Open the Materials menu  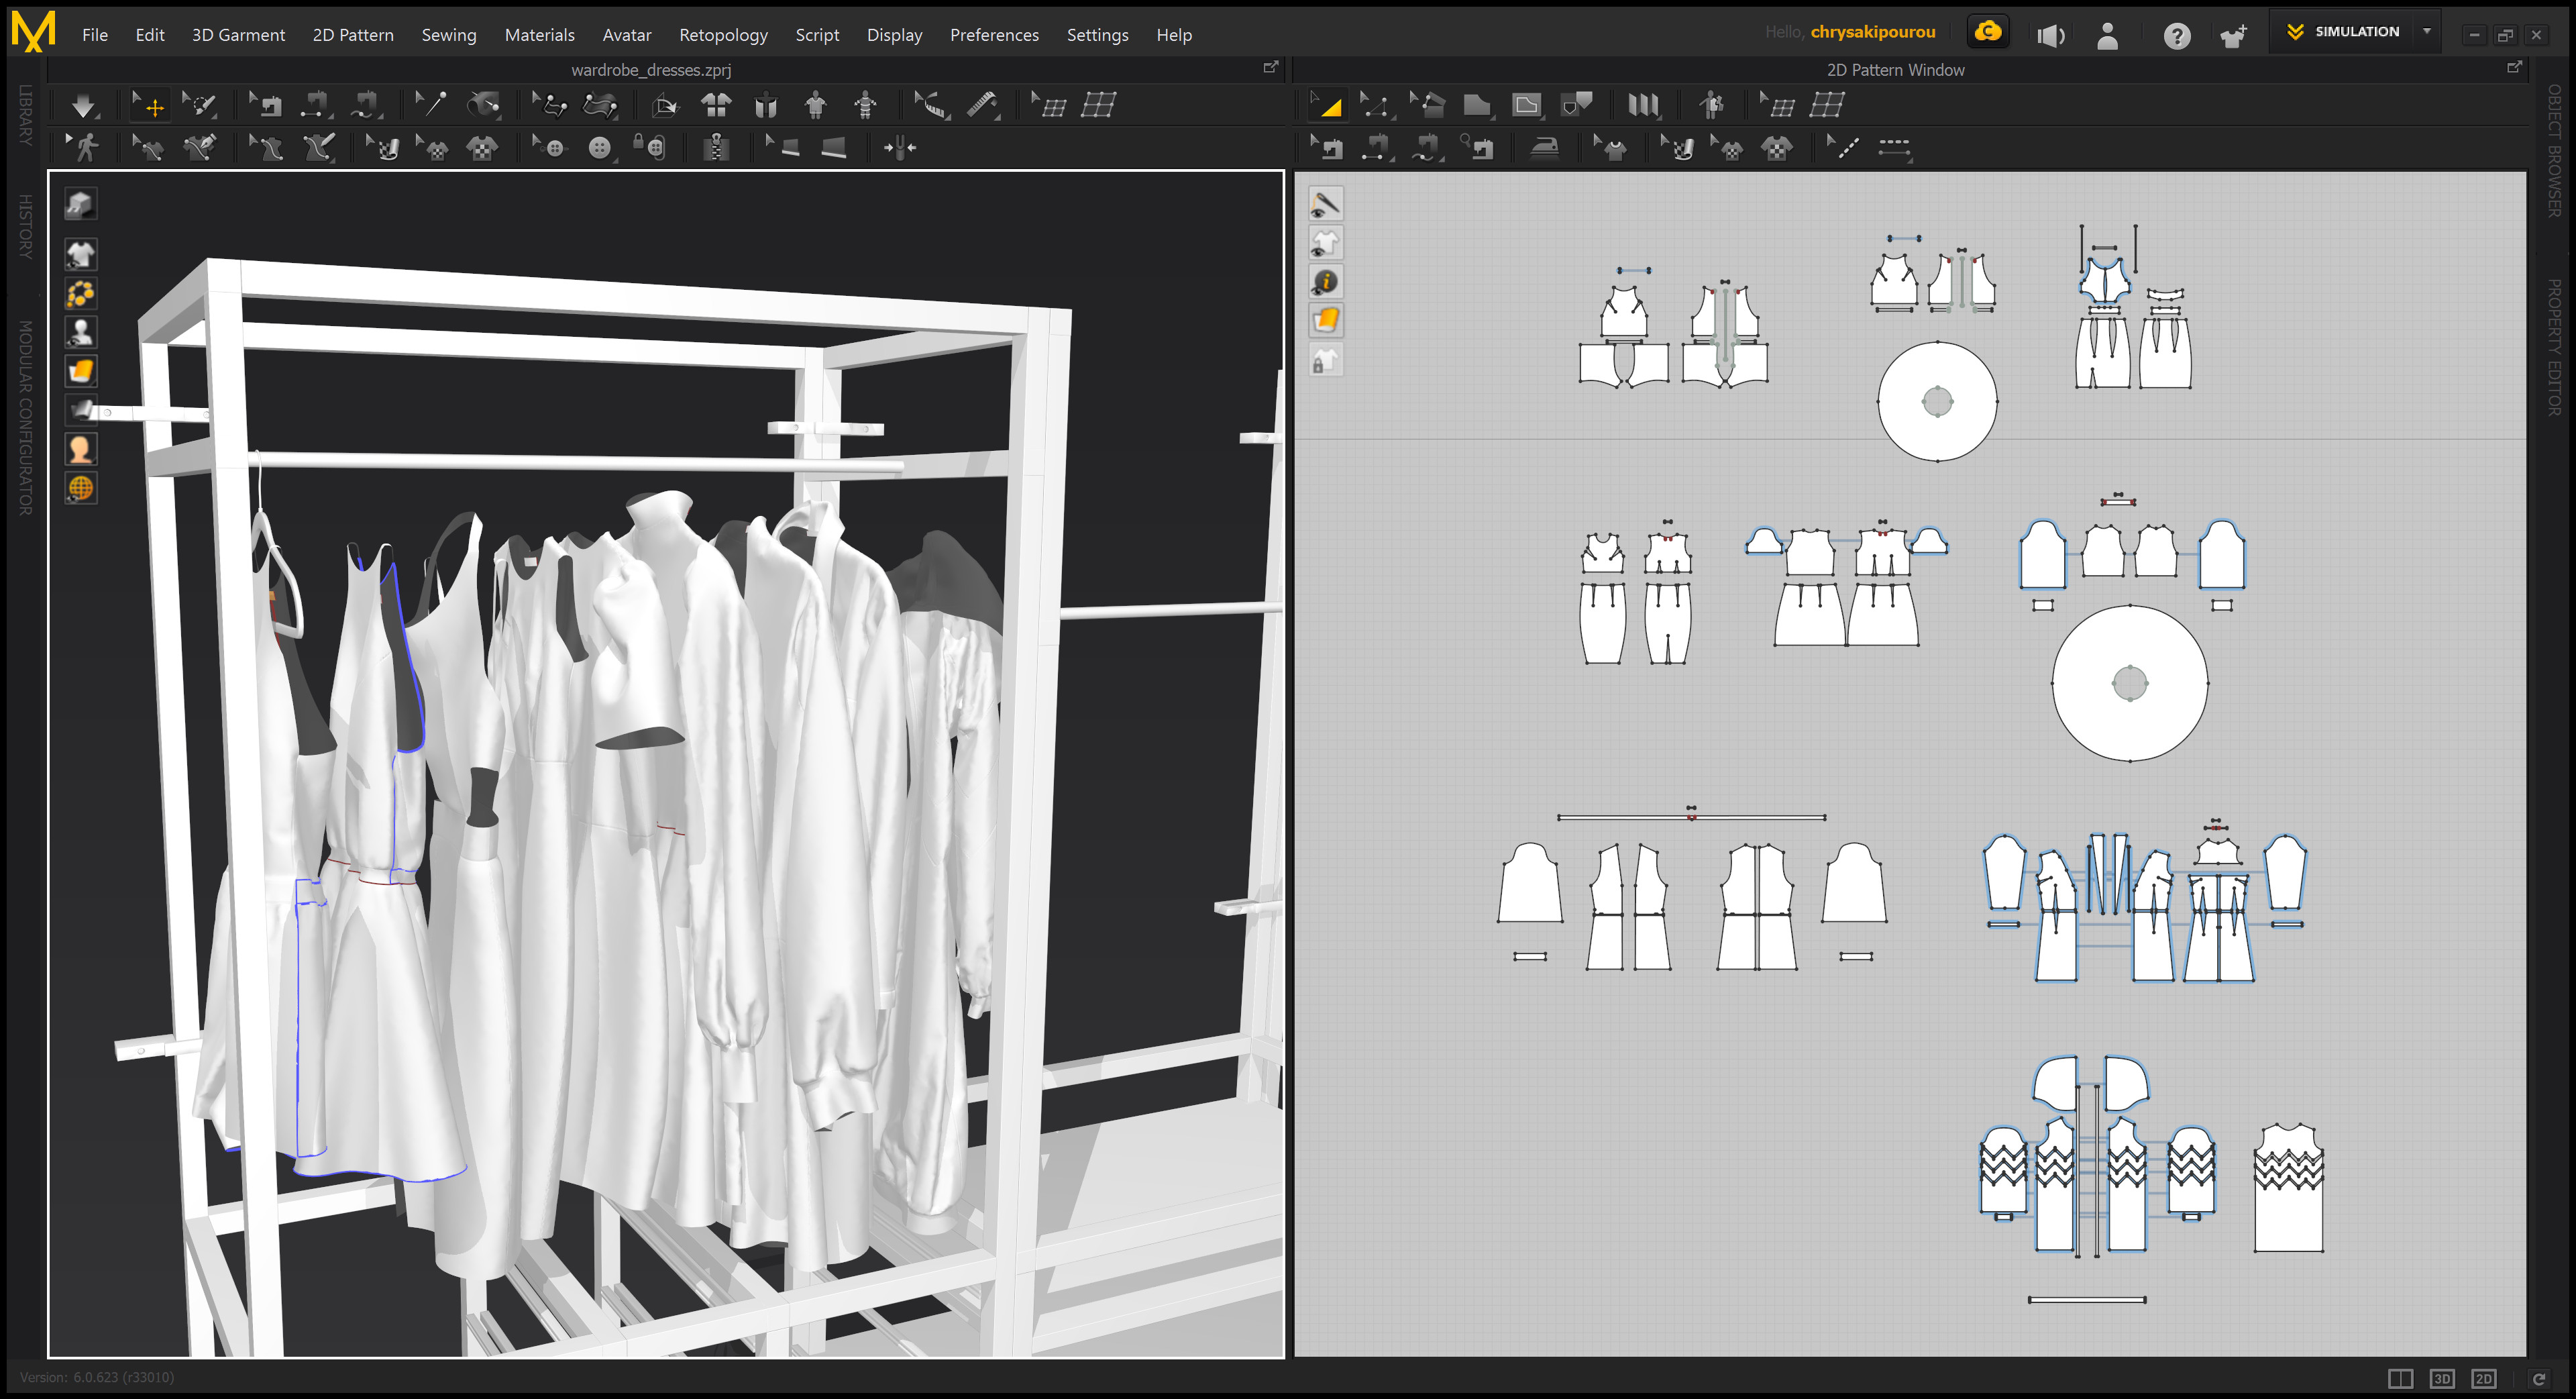click(x=539, y=35)
